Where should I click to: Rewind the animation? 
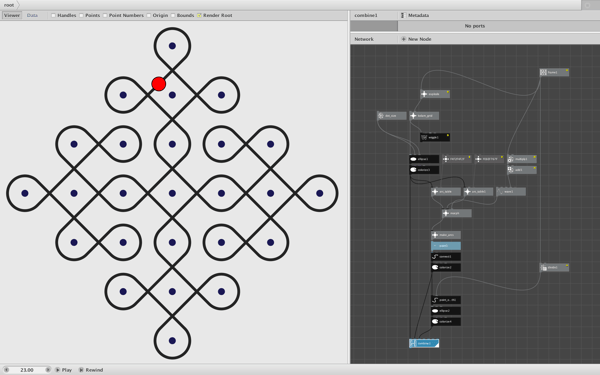tap(91, 370)
